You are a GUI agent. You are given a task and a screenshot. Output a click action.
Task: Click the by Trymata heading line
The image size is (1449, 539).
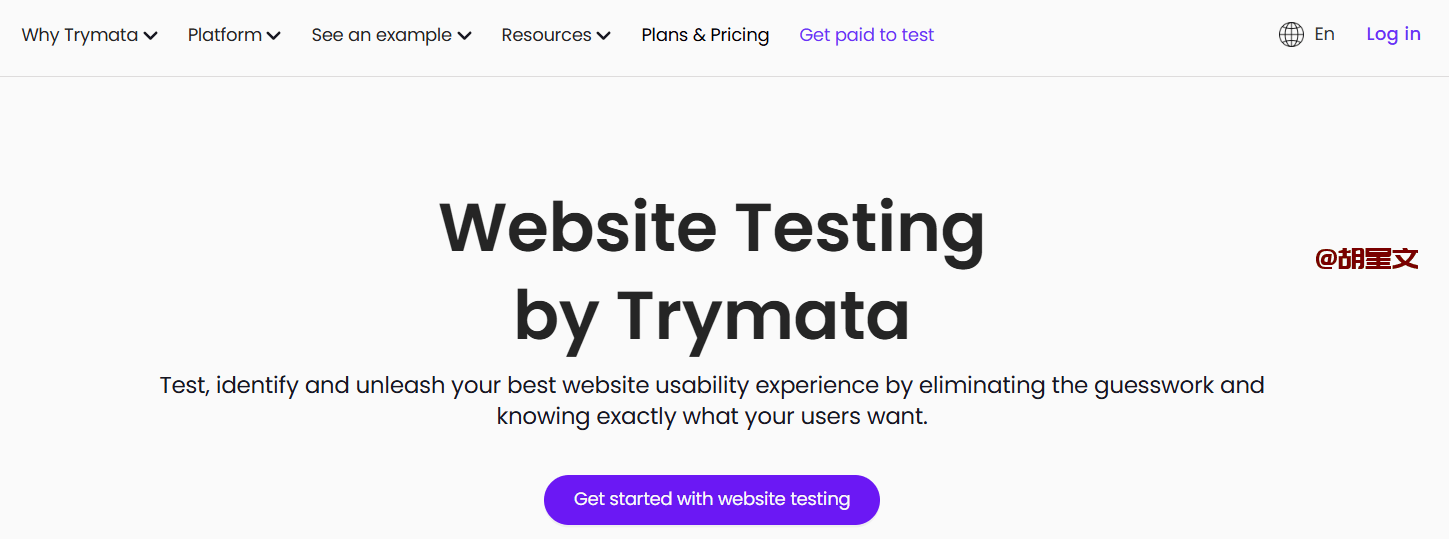pyautogui.click(x=711, y=315)
